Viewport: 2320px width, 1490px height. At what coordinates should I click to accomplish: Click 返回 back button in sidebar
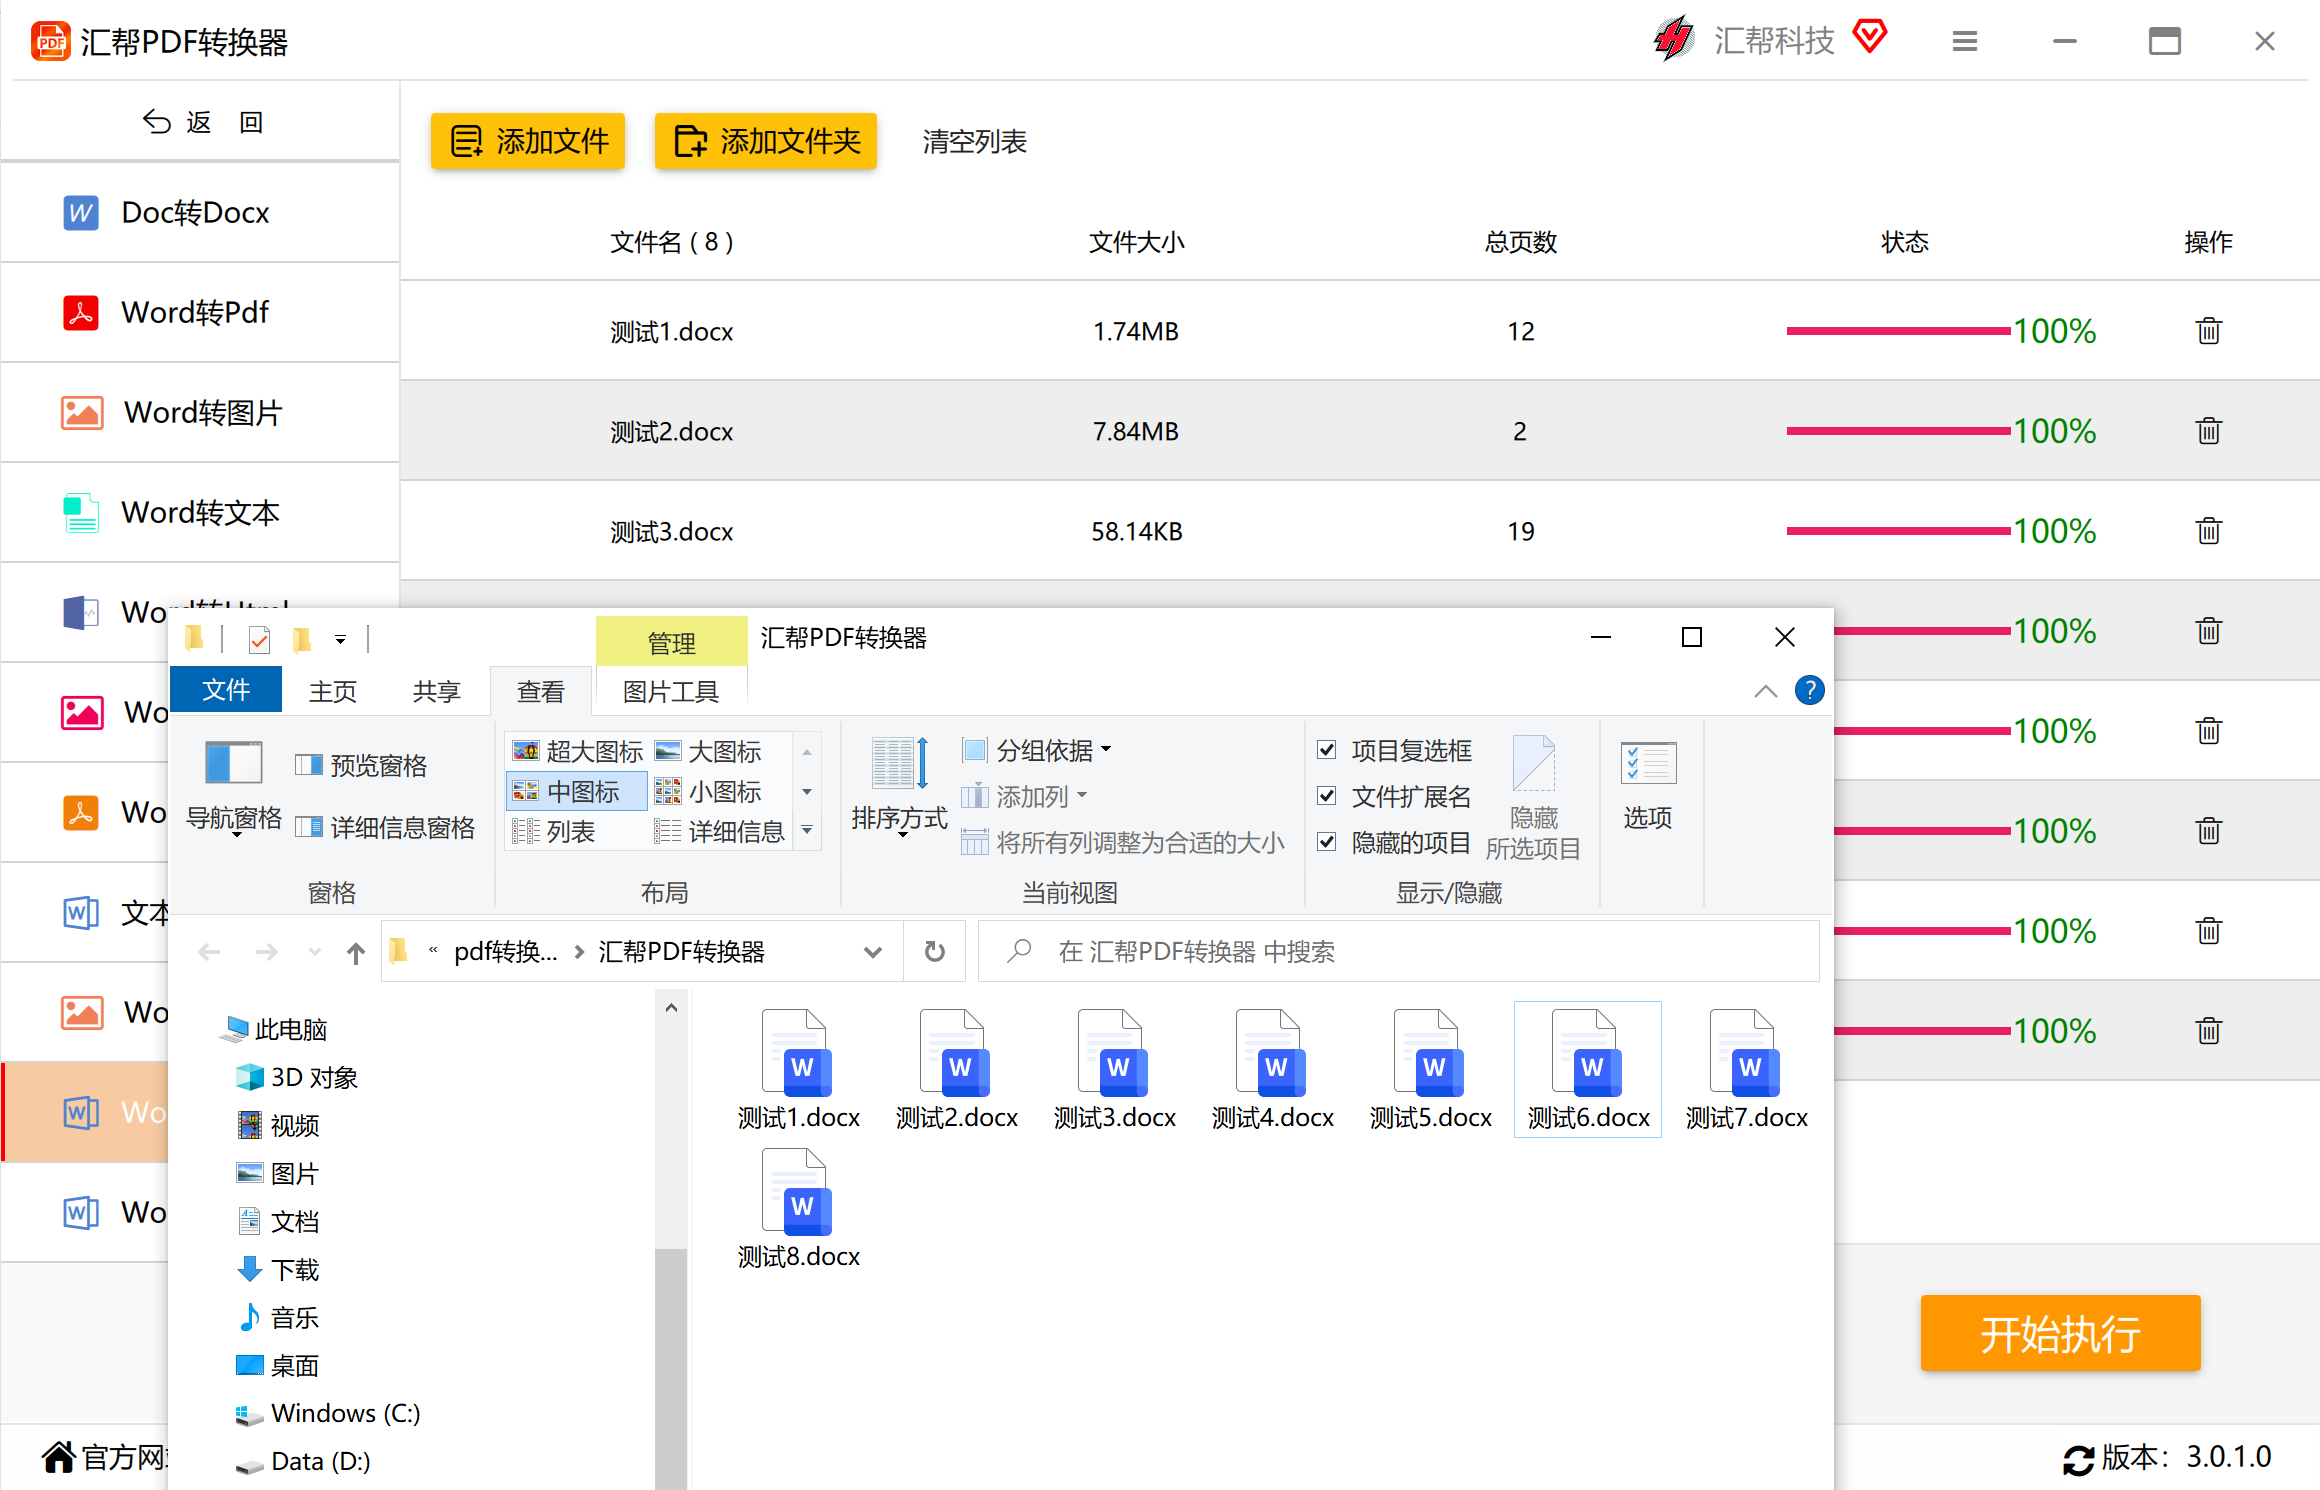point(203,122)
